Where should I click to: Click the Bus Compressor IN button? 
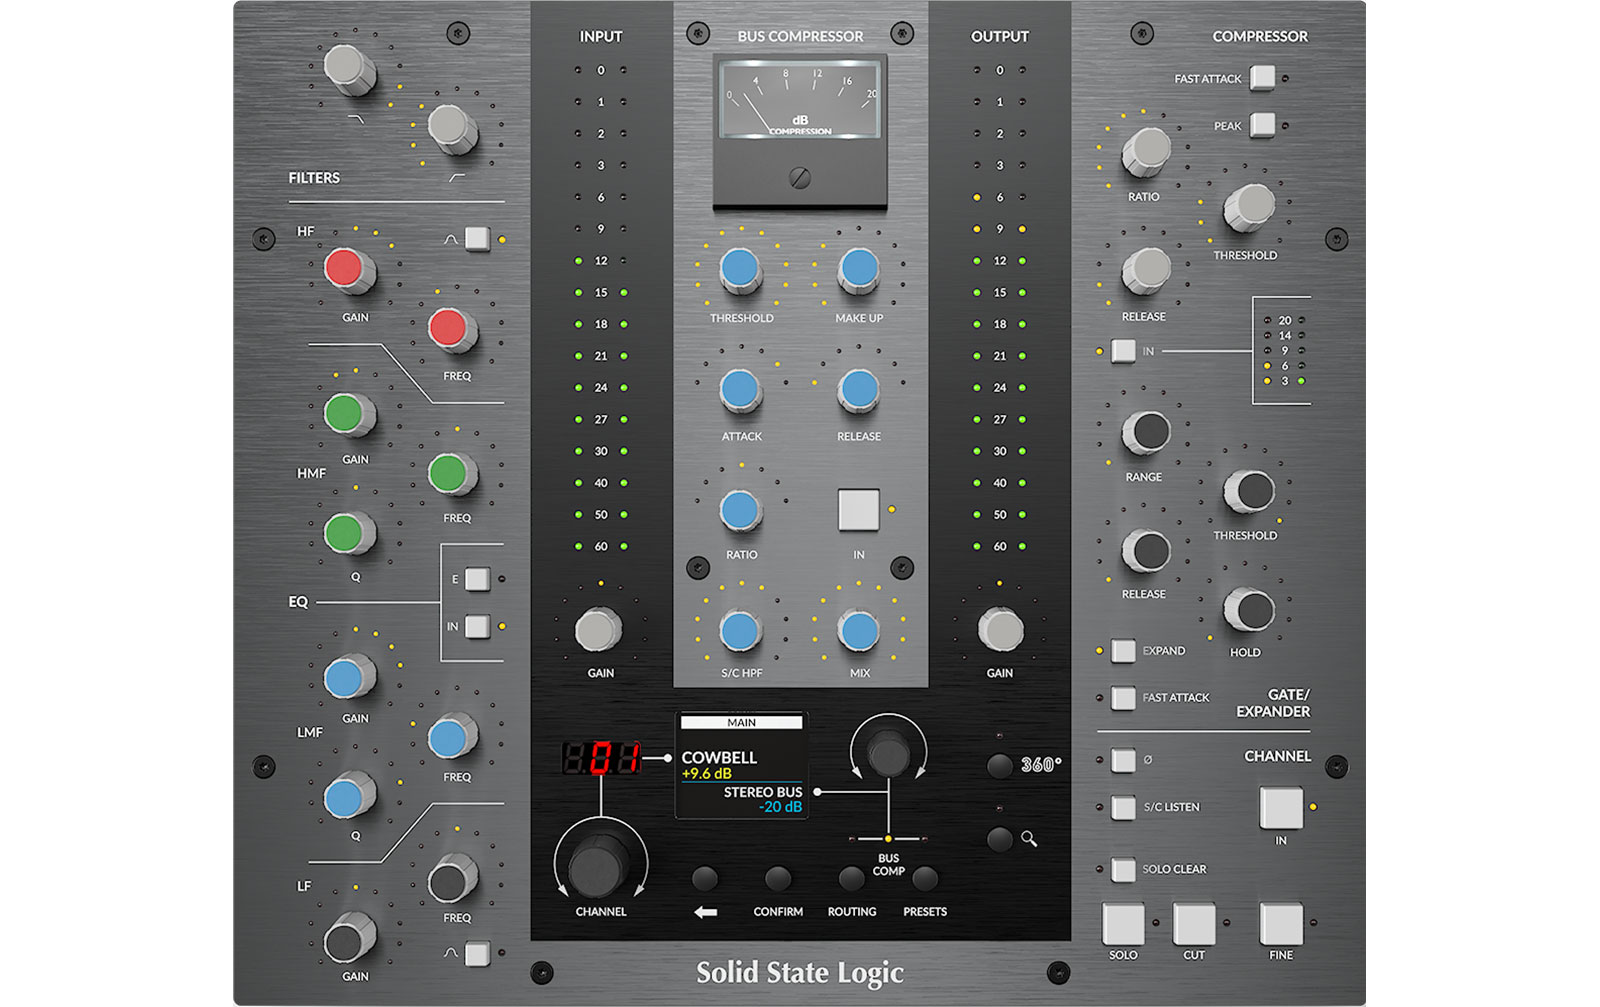tap(859, 510)
